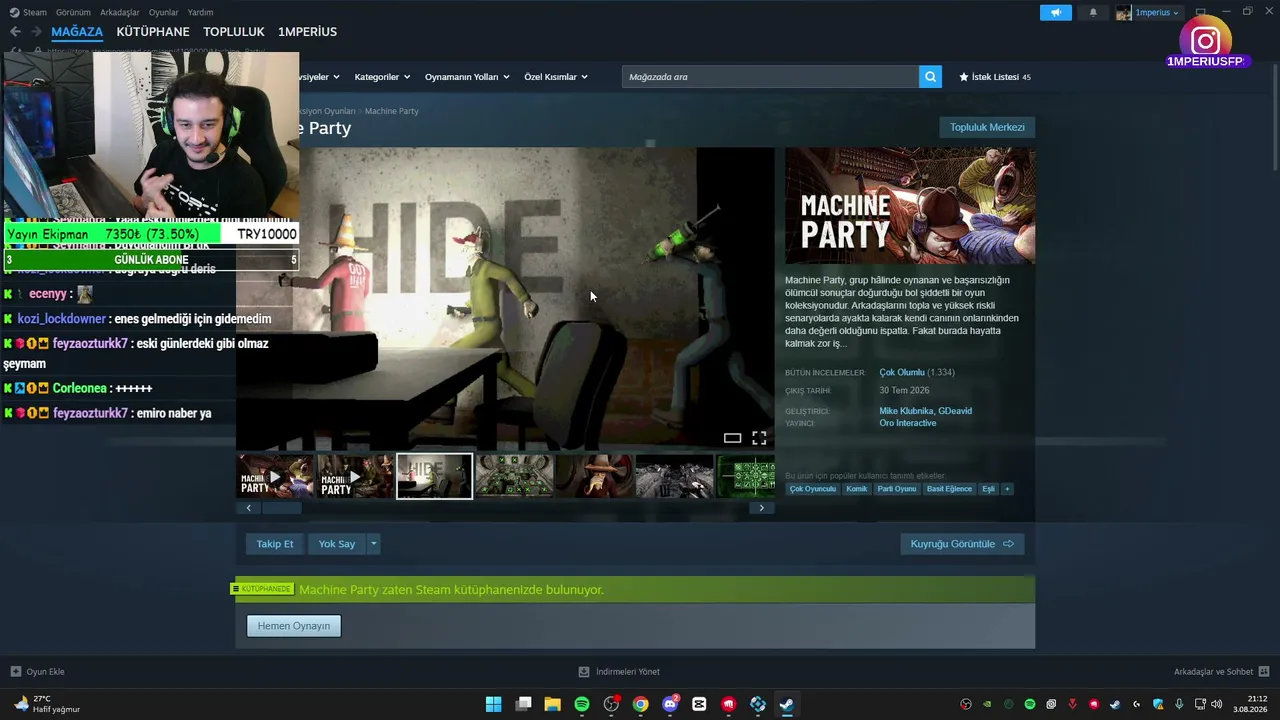Go back with the navigation arrow

tap(15, 32)
